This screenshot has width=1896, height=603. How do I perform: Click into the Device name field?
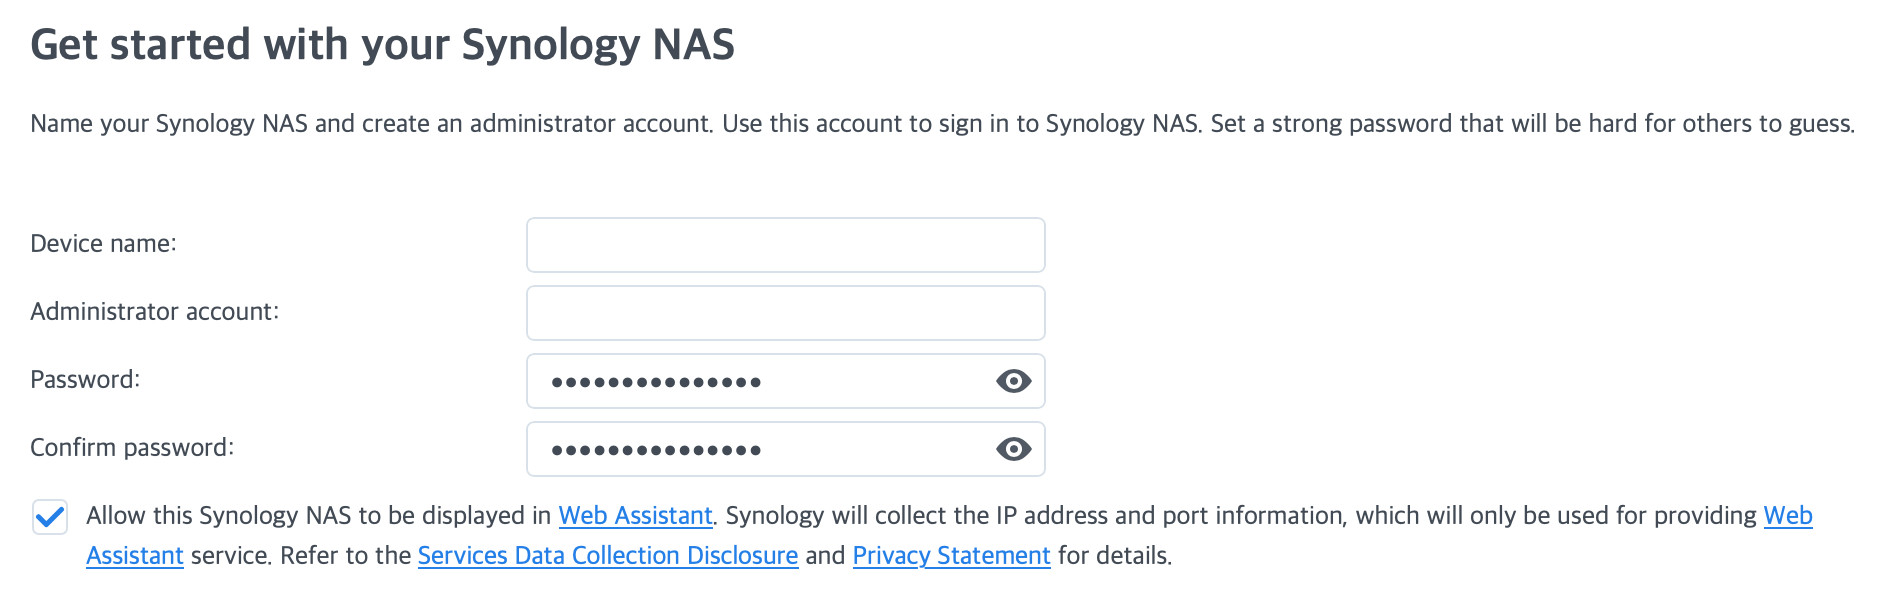[785, 245]
